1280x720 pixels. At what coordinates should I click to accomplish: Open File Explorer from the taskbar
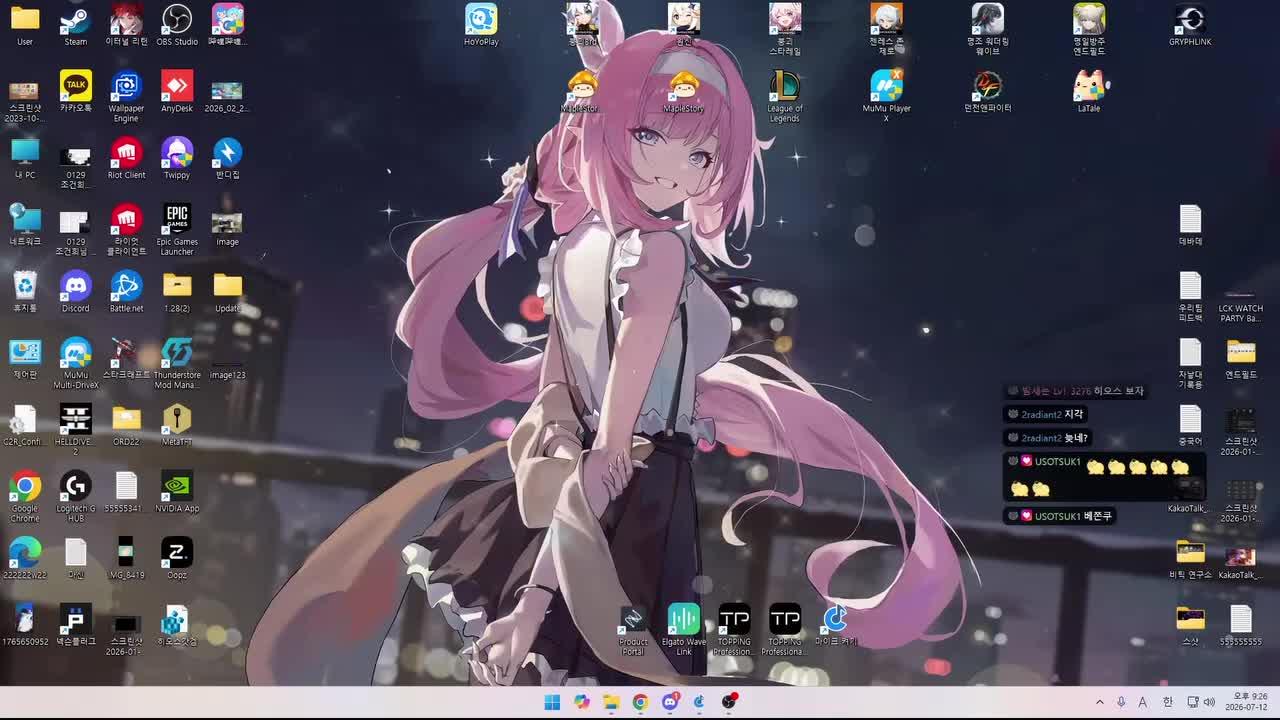[x=611, y=702]
